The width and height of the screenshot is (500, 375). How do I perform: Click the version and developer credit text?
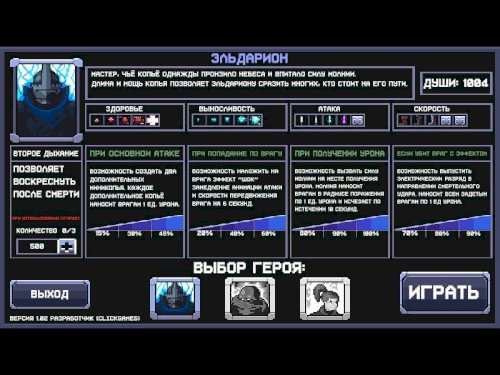(75, 318)
